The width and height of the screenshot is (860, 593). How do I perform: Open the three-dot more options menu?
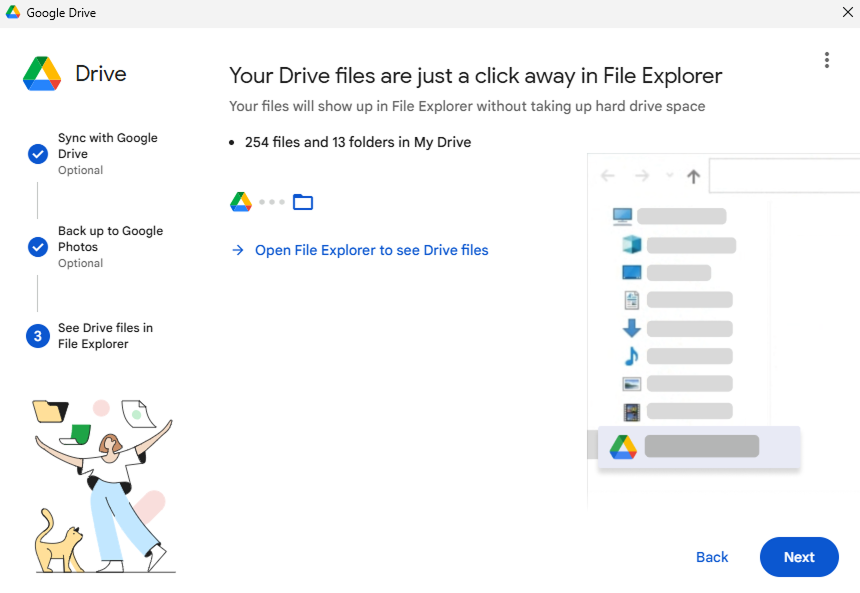(826, 60)
